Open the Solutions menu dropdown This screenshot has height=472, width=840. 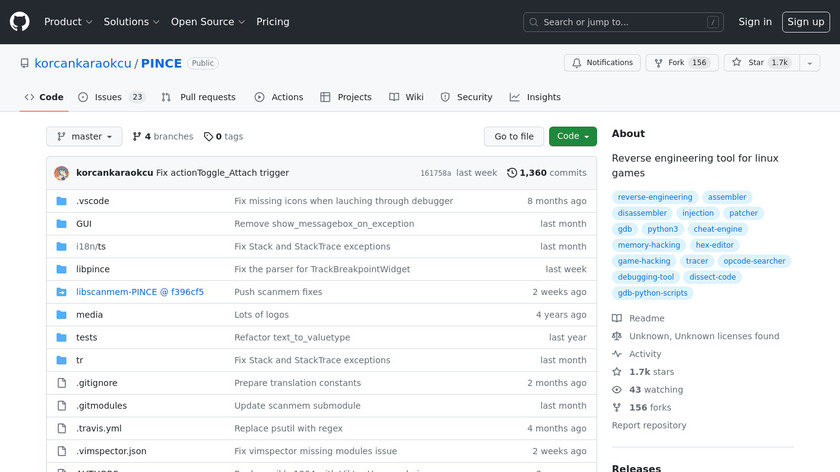[131, 22]
